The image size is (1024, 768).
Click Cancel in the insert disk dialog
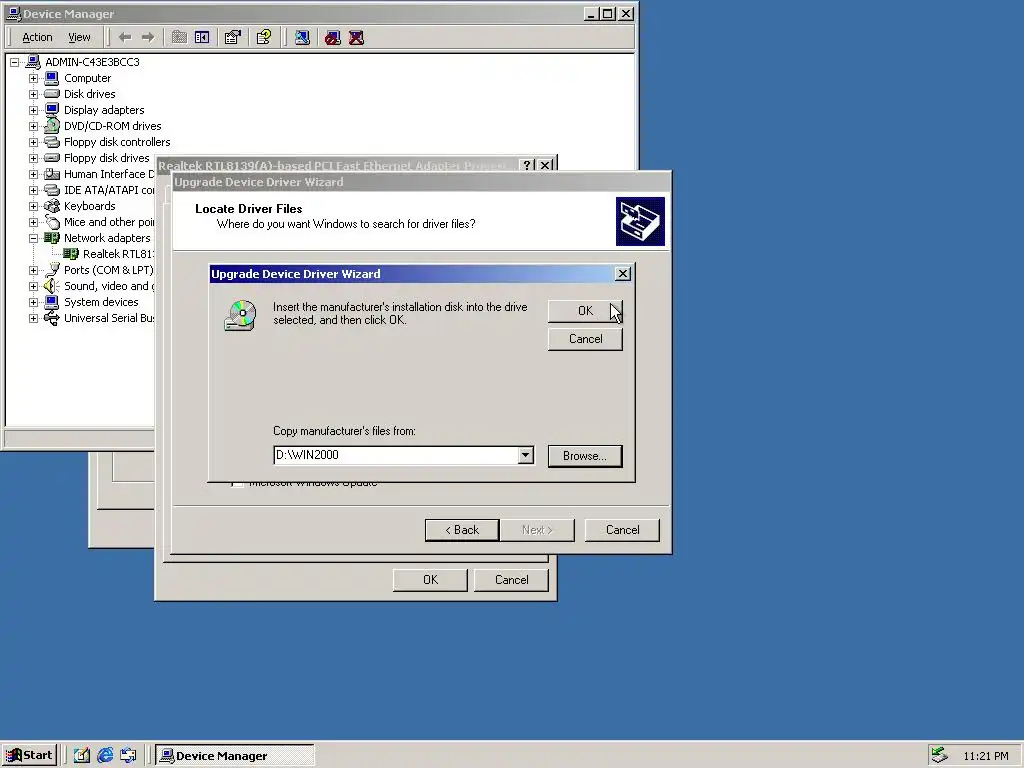tap(585, 339)
